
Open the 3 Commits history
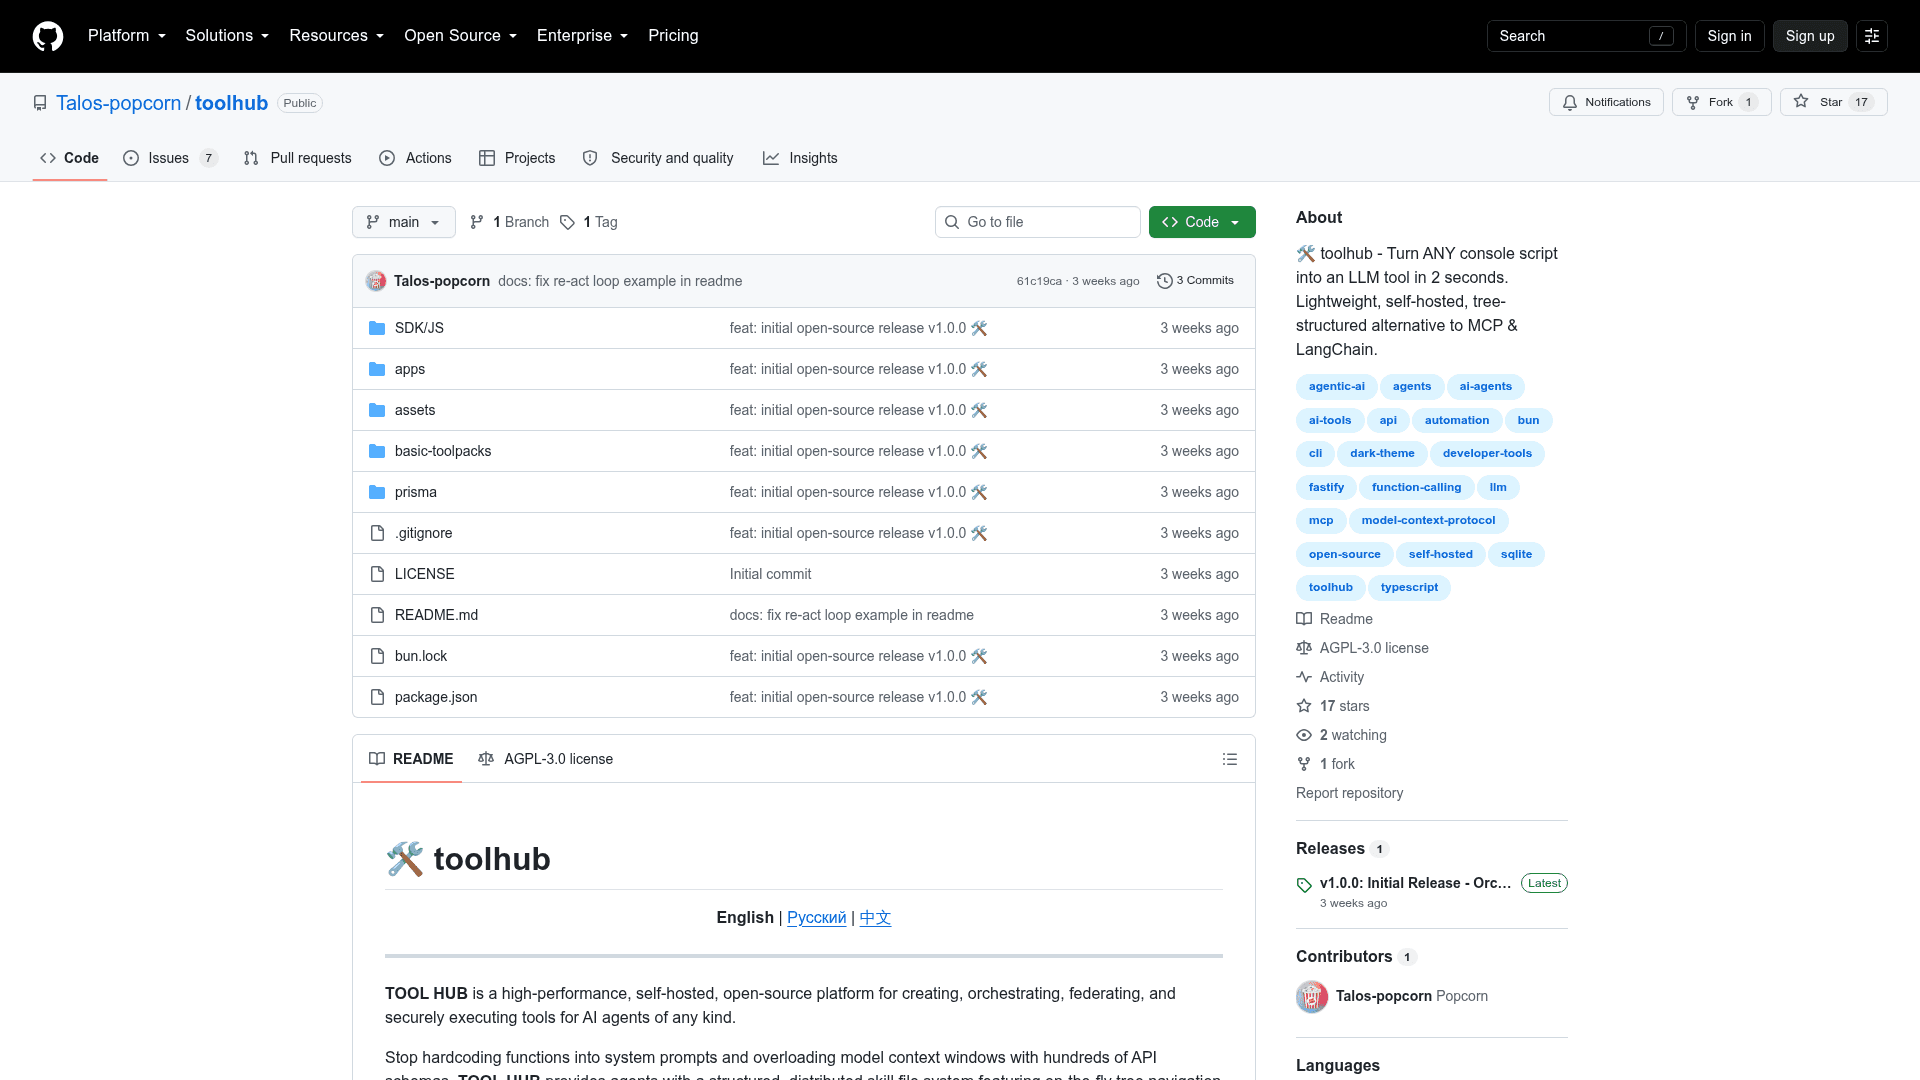click(x=1195, y=281)
